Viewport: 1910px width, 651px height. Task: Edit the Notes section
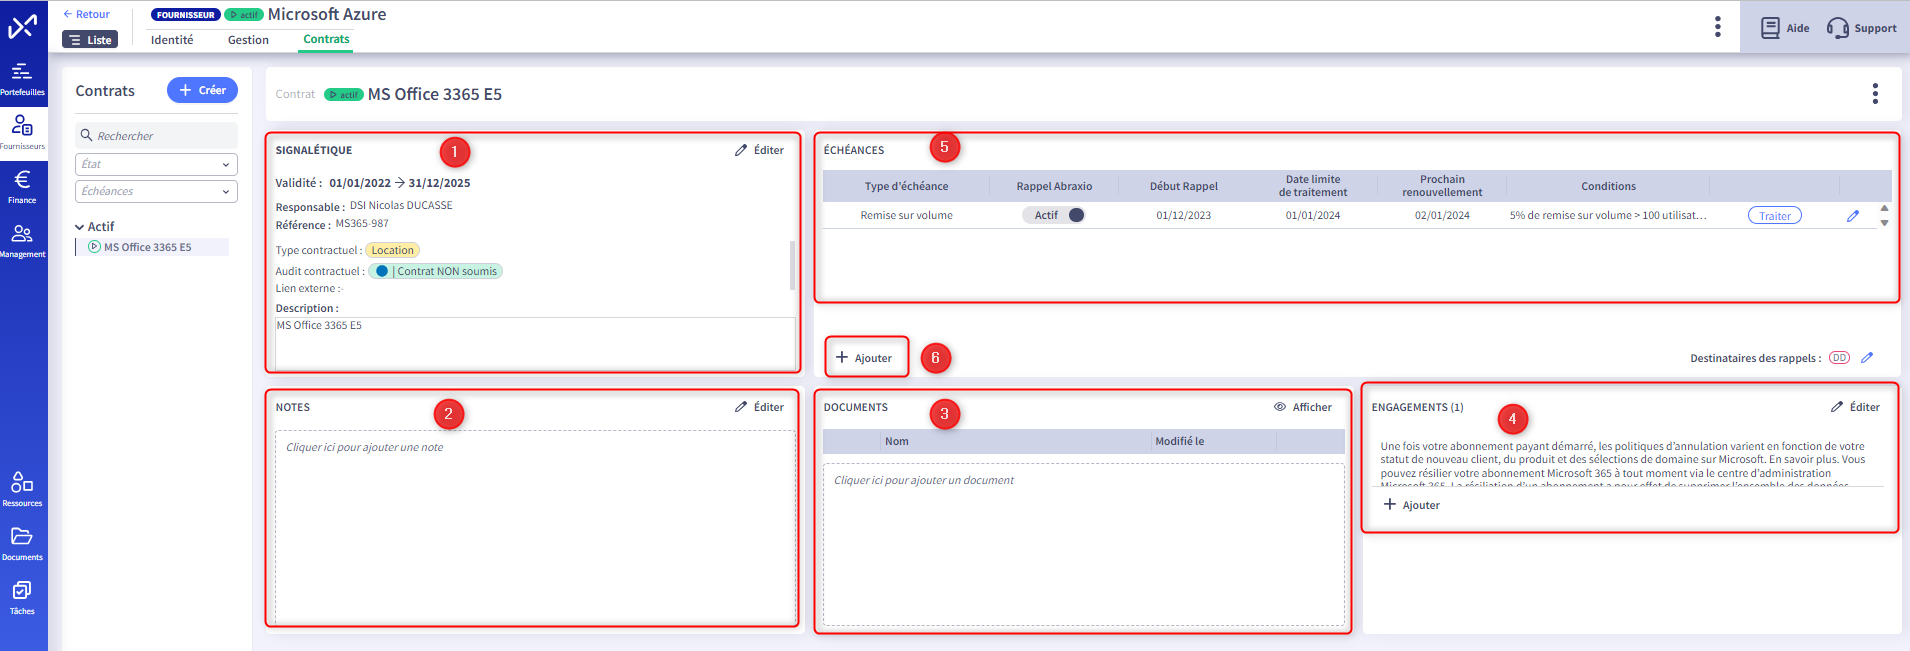pos(759,407)
